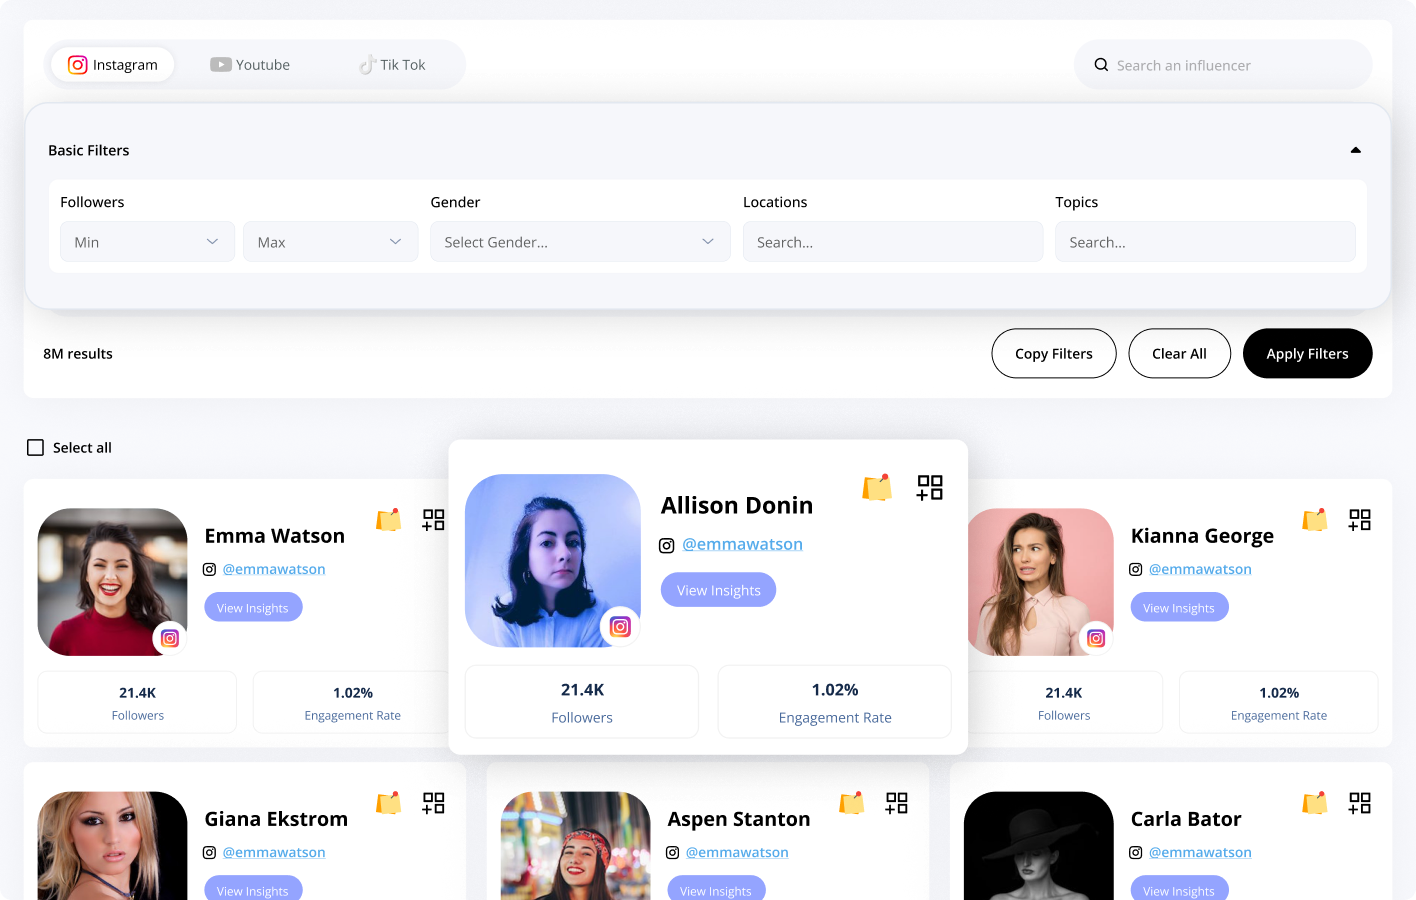This screenshot has height=900, width=1416.
Task: Click Allison Donin's profile photo
Action: [553, 560]
